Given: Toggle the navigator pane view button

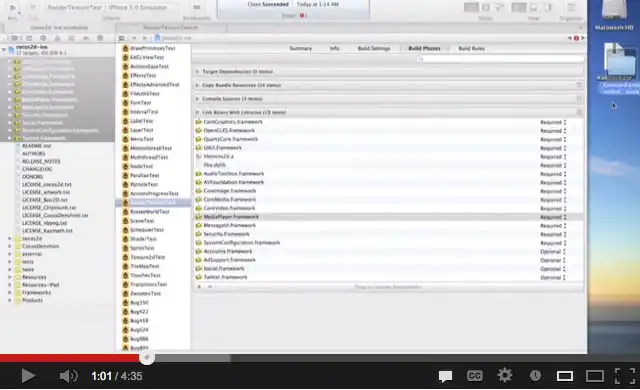Looking at the screenshot, I should (519, 7).
